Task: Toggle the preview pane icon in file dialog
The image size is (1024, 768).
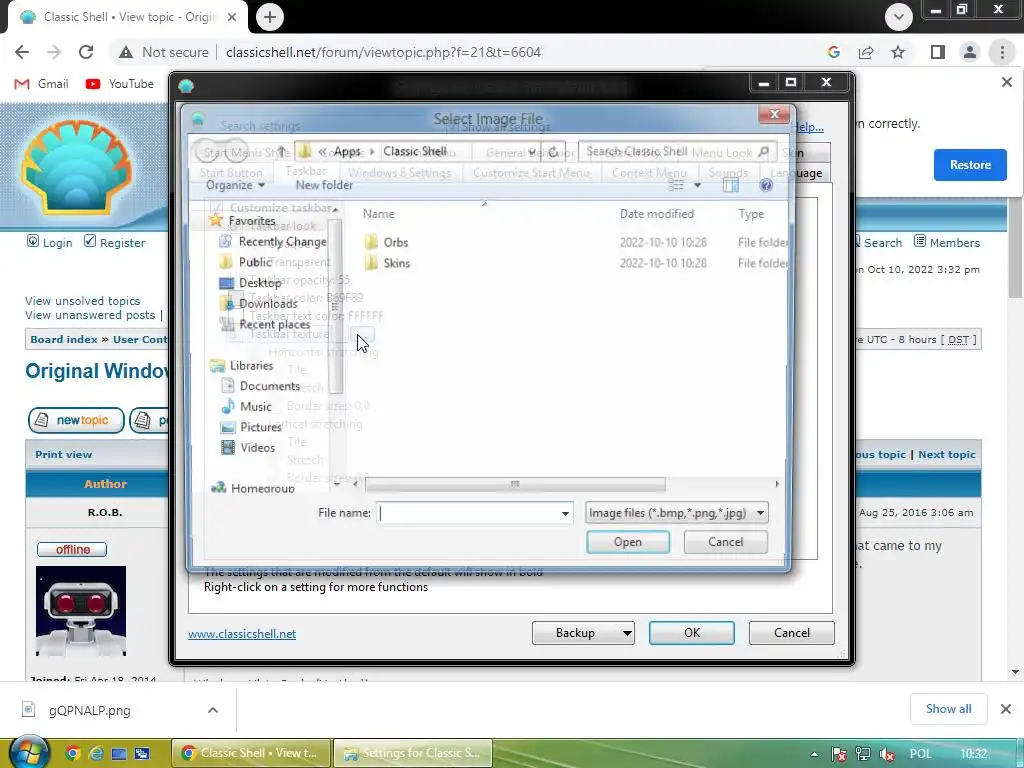Action: (731, 185)
